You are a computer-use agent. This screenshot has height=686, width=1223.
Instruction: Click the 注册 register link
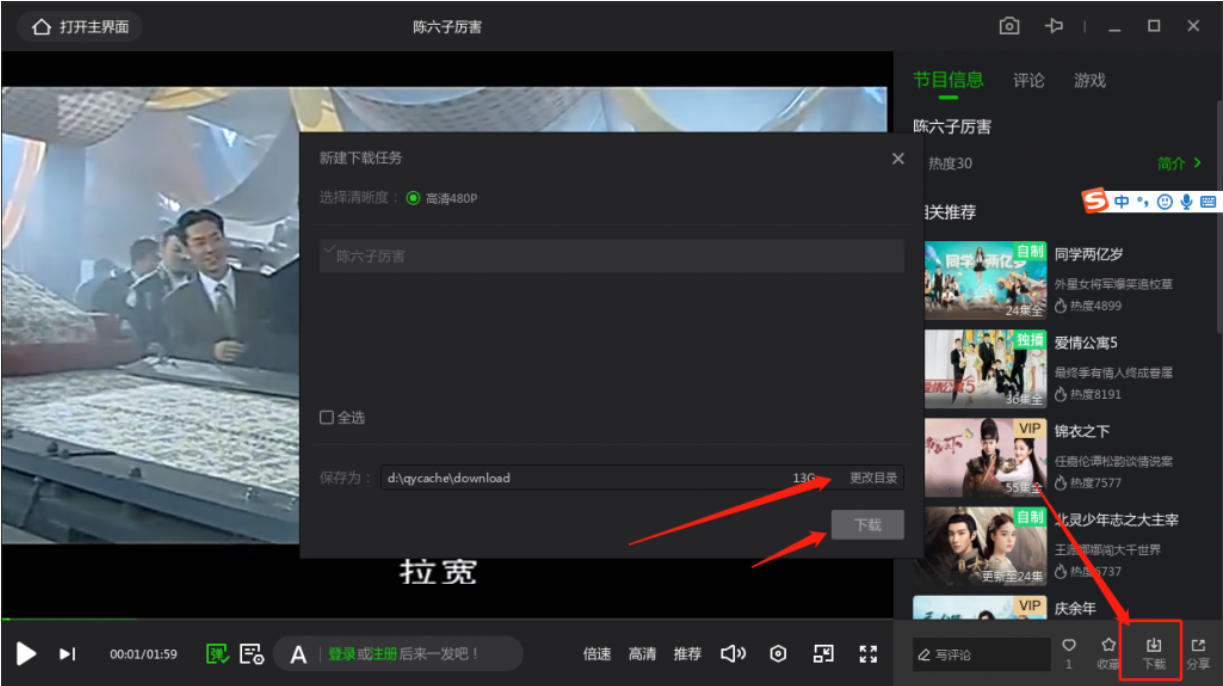click(x=384, y=654)
